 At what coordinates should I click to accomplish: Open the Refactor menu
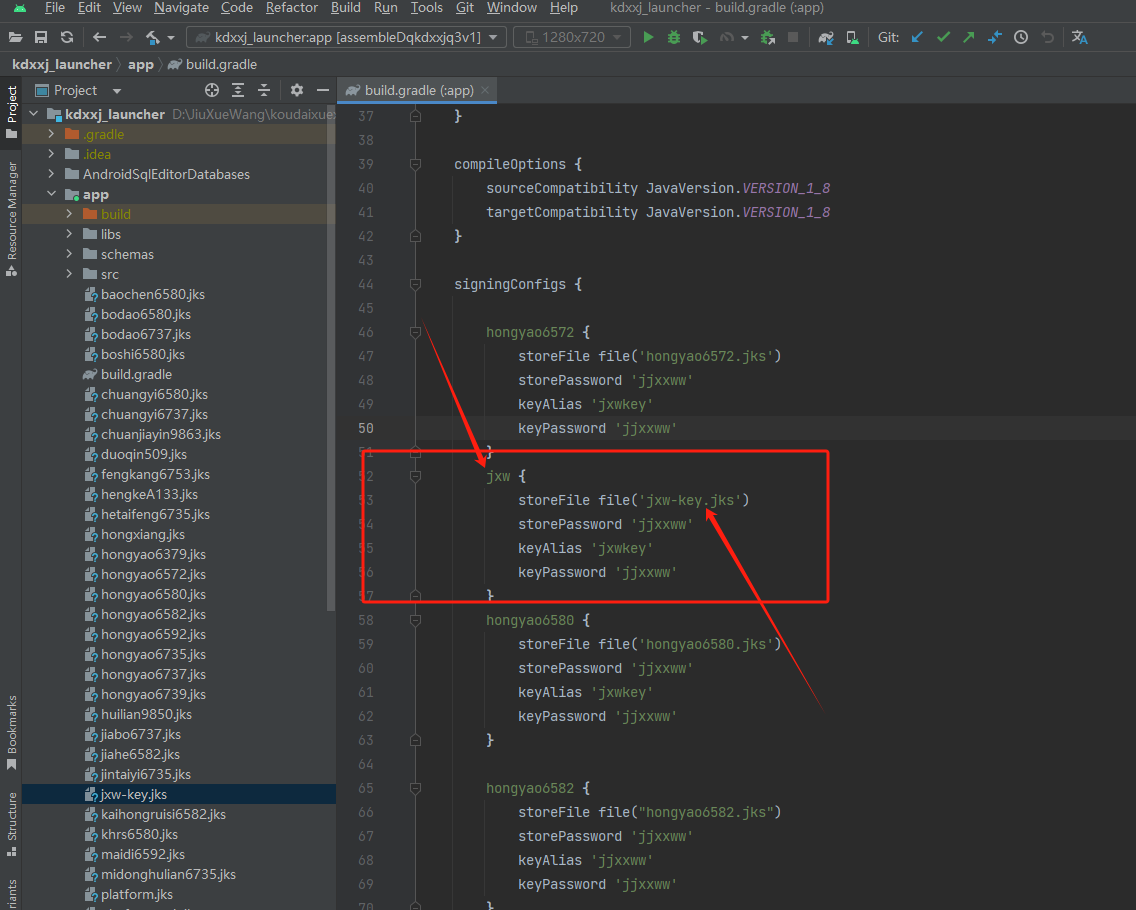[290, 8]
